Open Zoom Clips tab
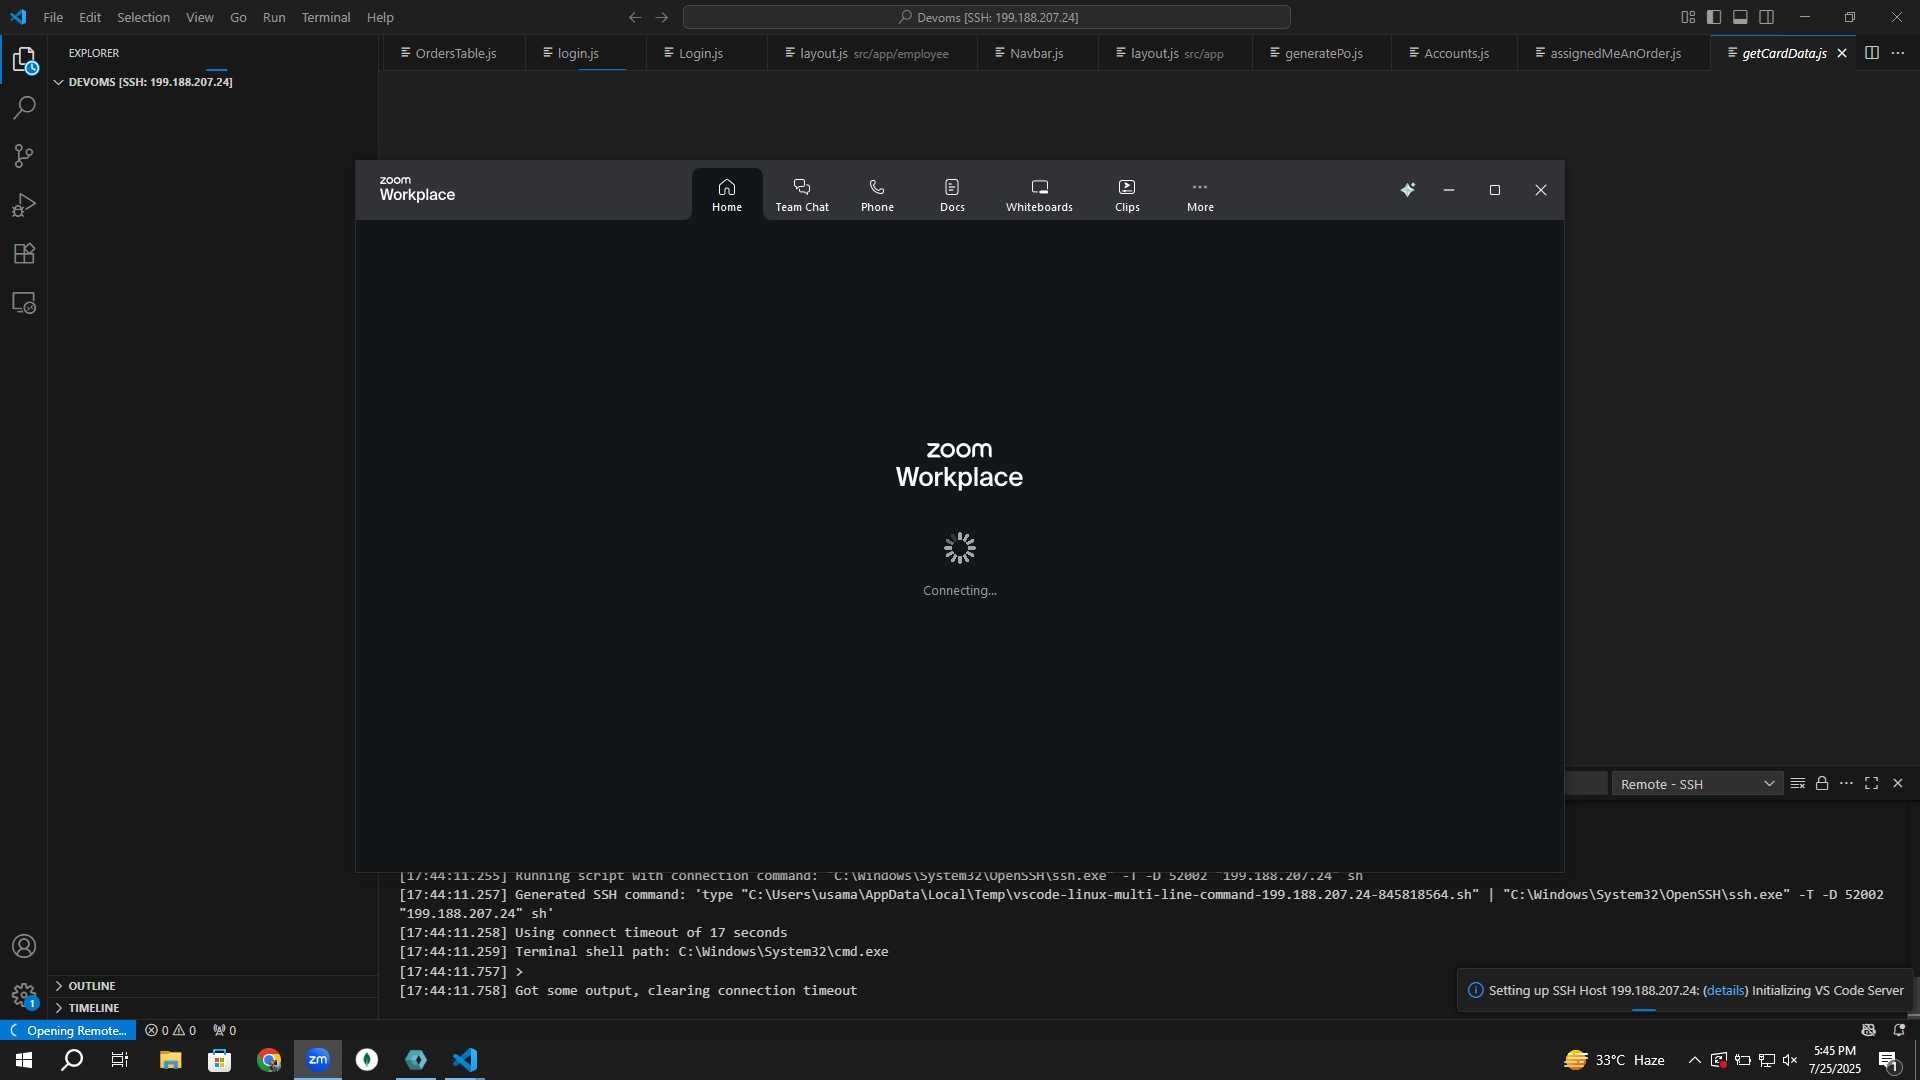The height and width of the screenshot is (1080, 1920). [x=1127, y=195]
